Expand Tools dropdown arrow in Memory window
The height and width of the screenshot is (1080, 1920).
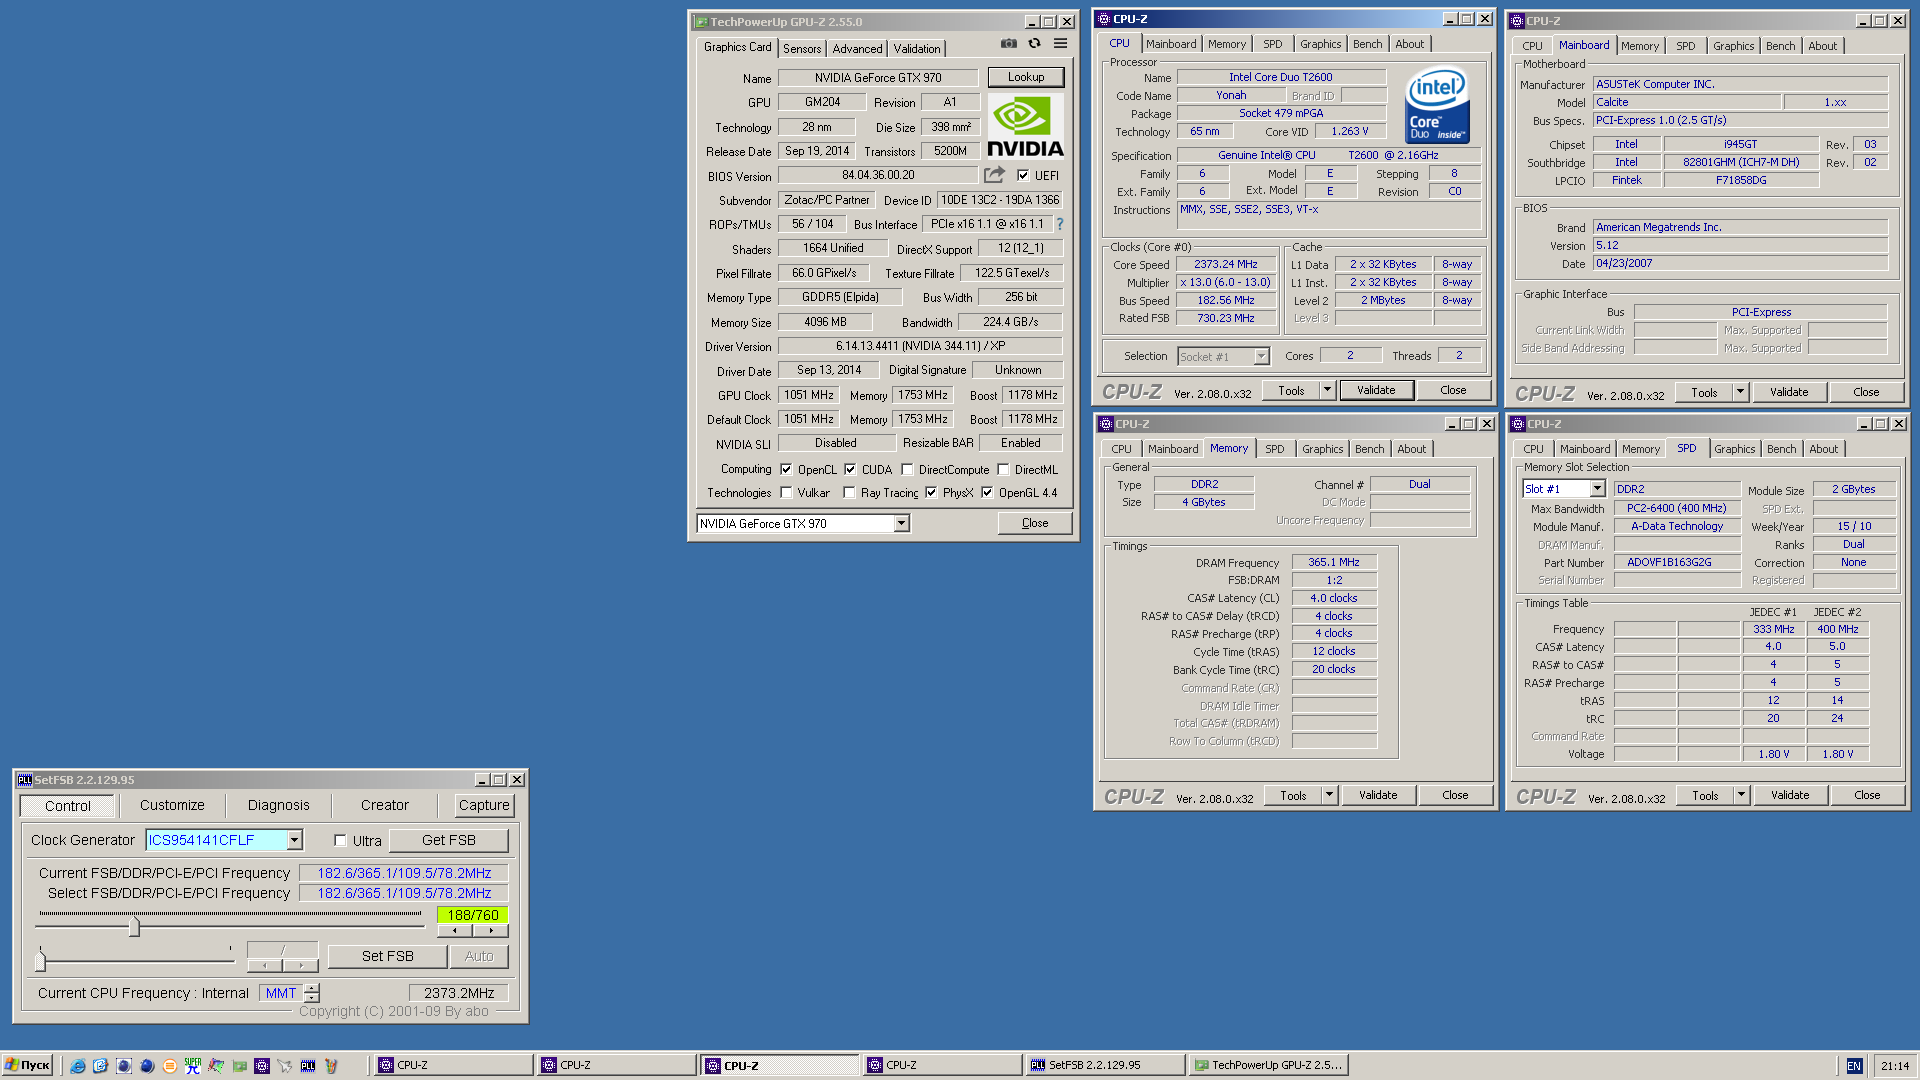pos(1329,795)
